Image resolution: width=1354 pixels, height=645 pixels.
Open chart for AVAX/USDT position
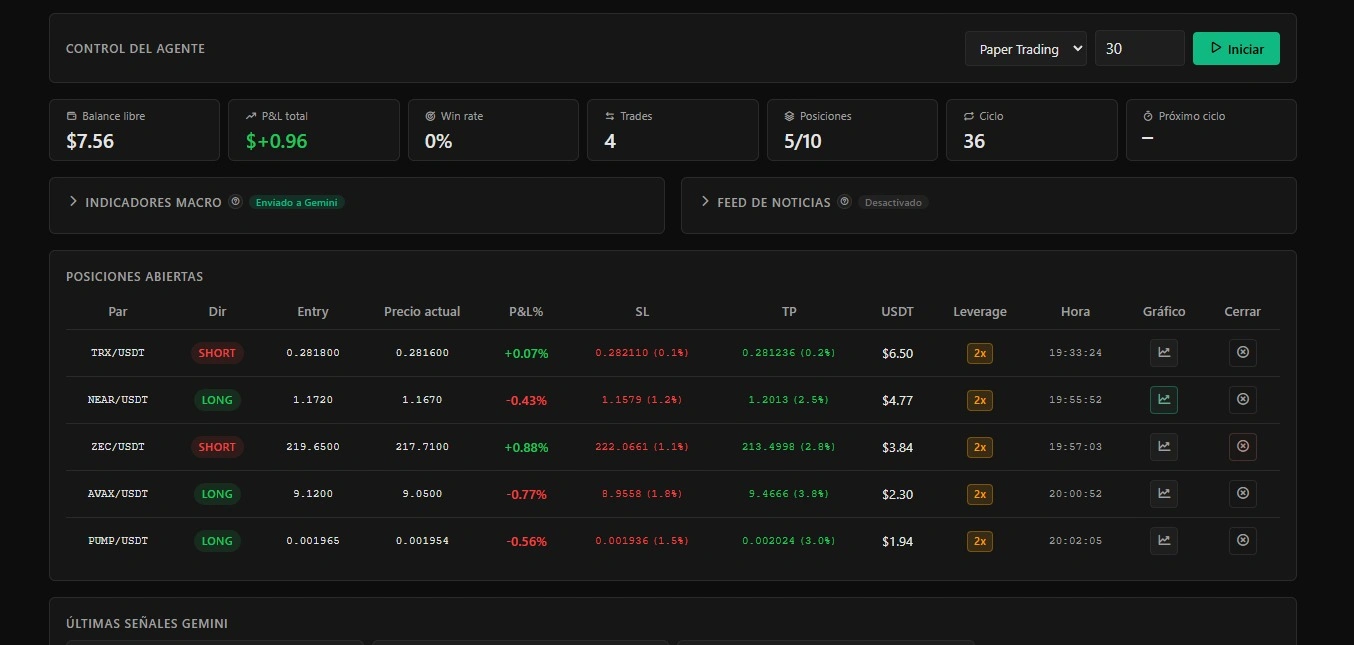1164,494
